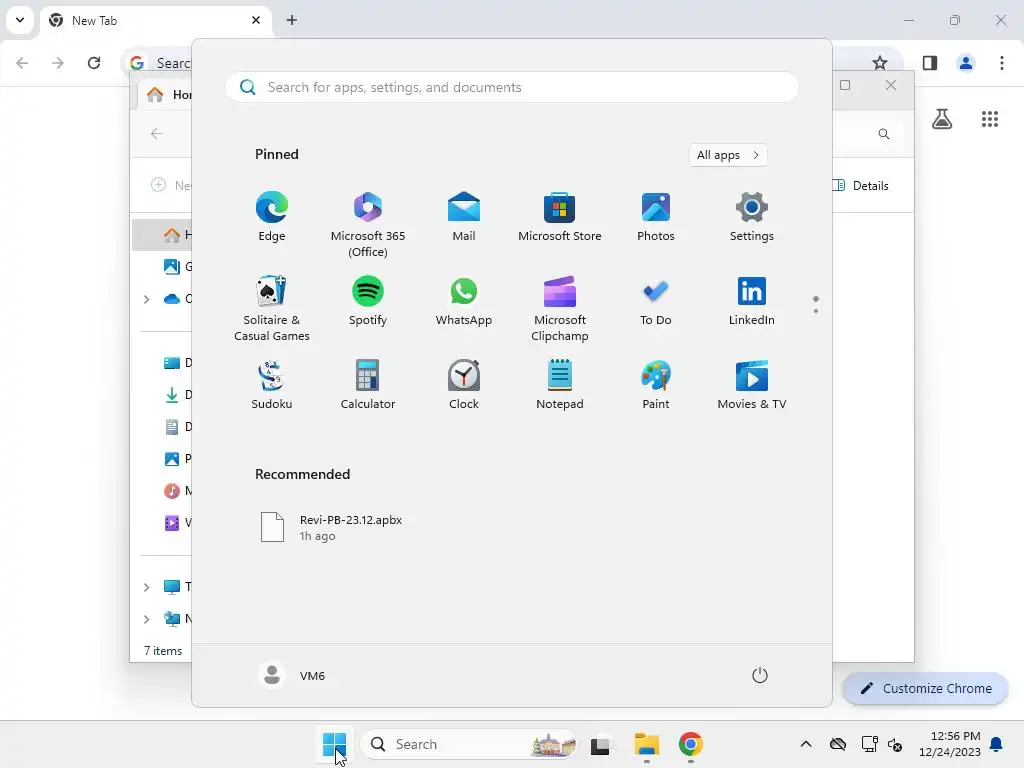This screenshot has height=768, width=1024.
Task: Launch the To Do app
Action: (x=656, y=301)
